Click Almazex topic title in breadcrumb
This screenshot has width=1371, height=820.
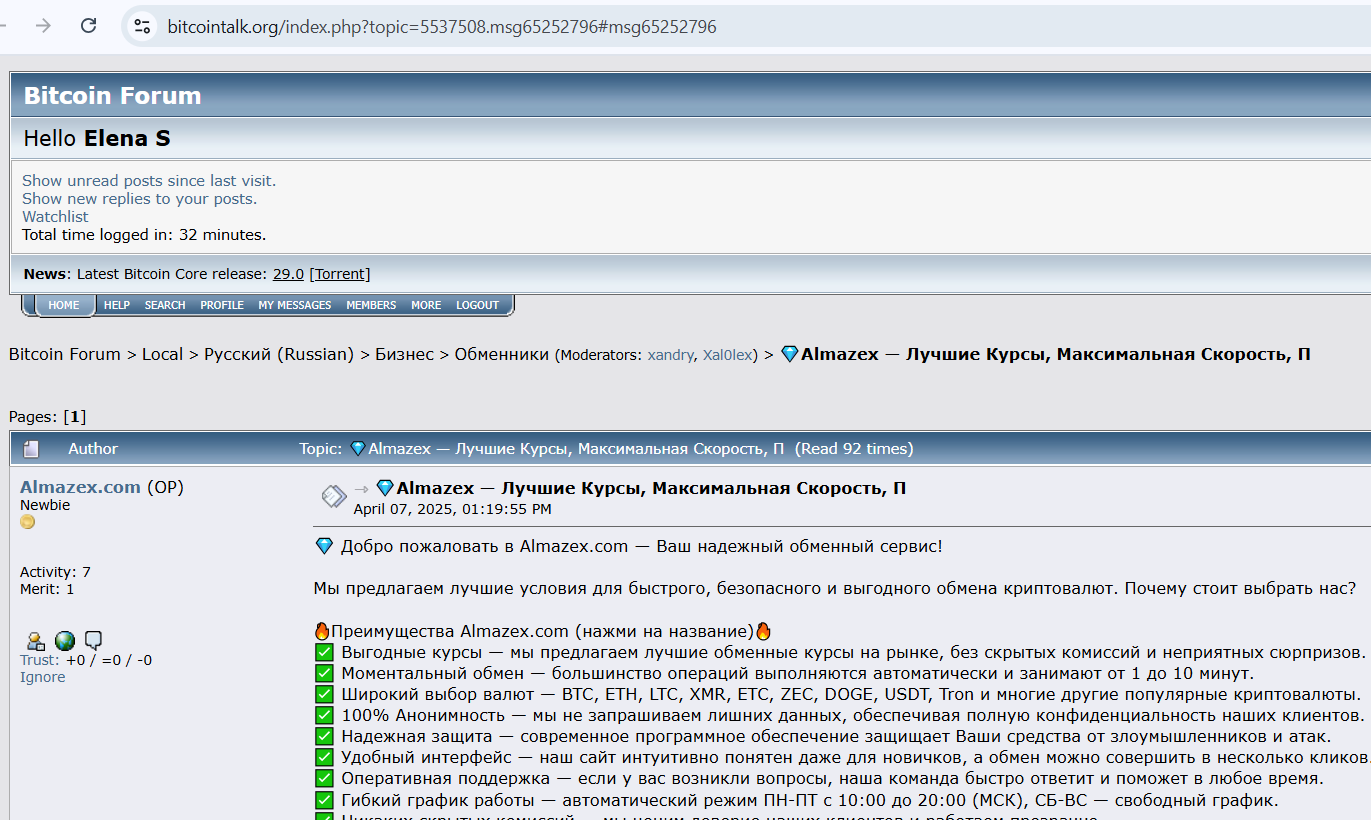1045,354
